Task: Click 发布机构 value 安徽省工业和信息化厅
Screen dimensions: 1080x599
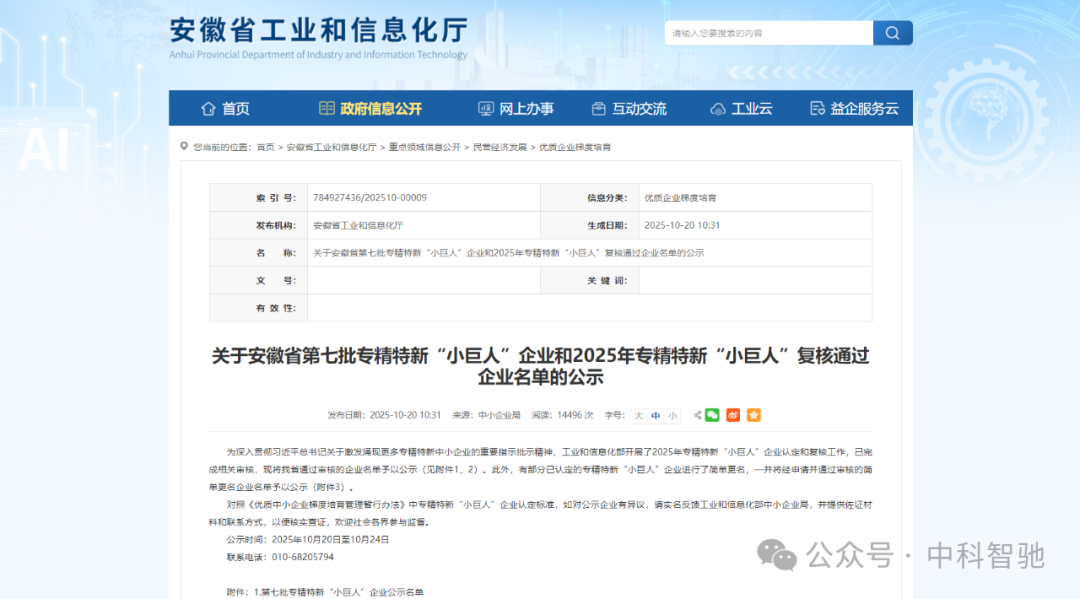Action: (358, 225)
